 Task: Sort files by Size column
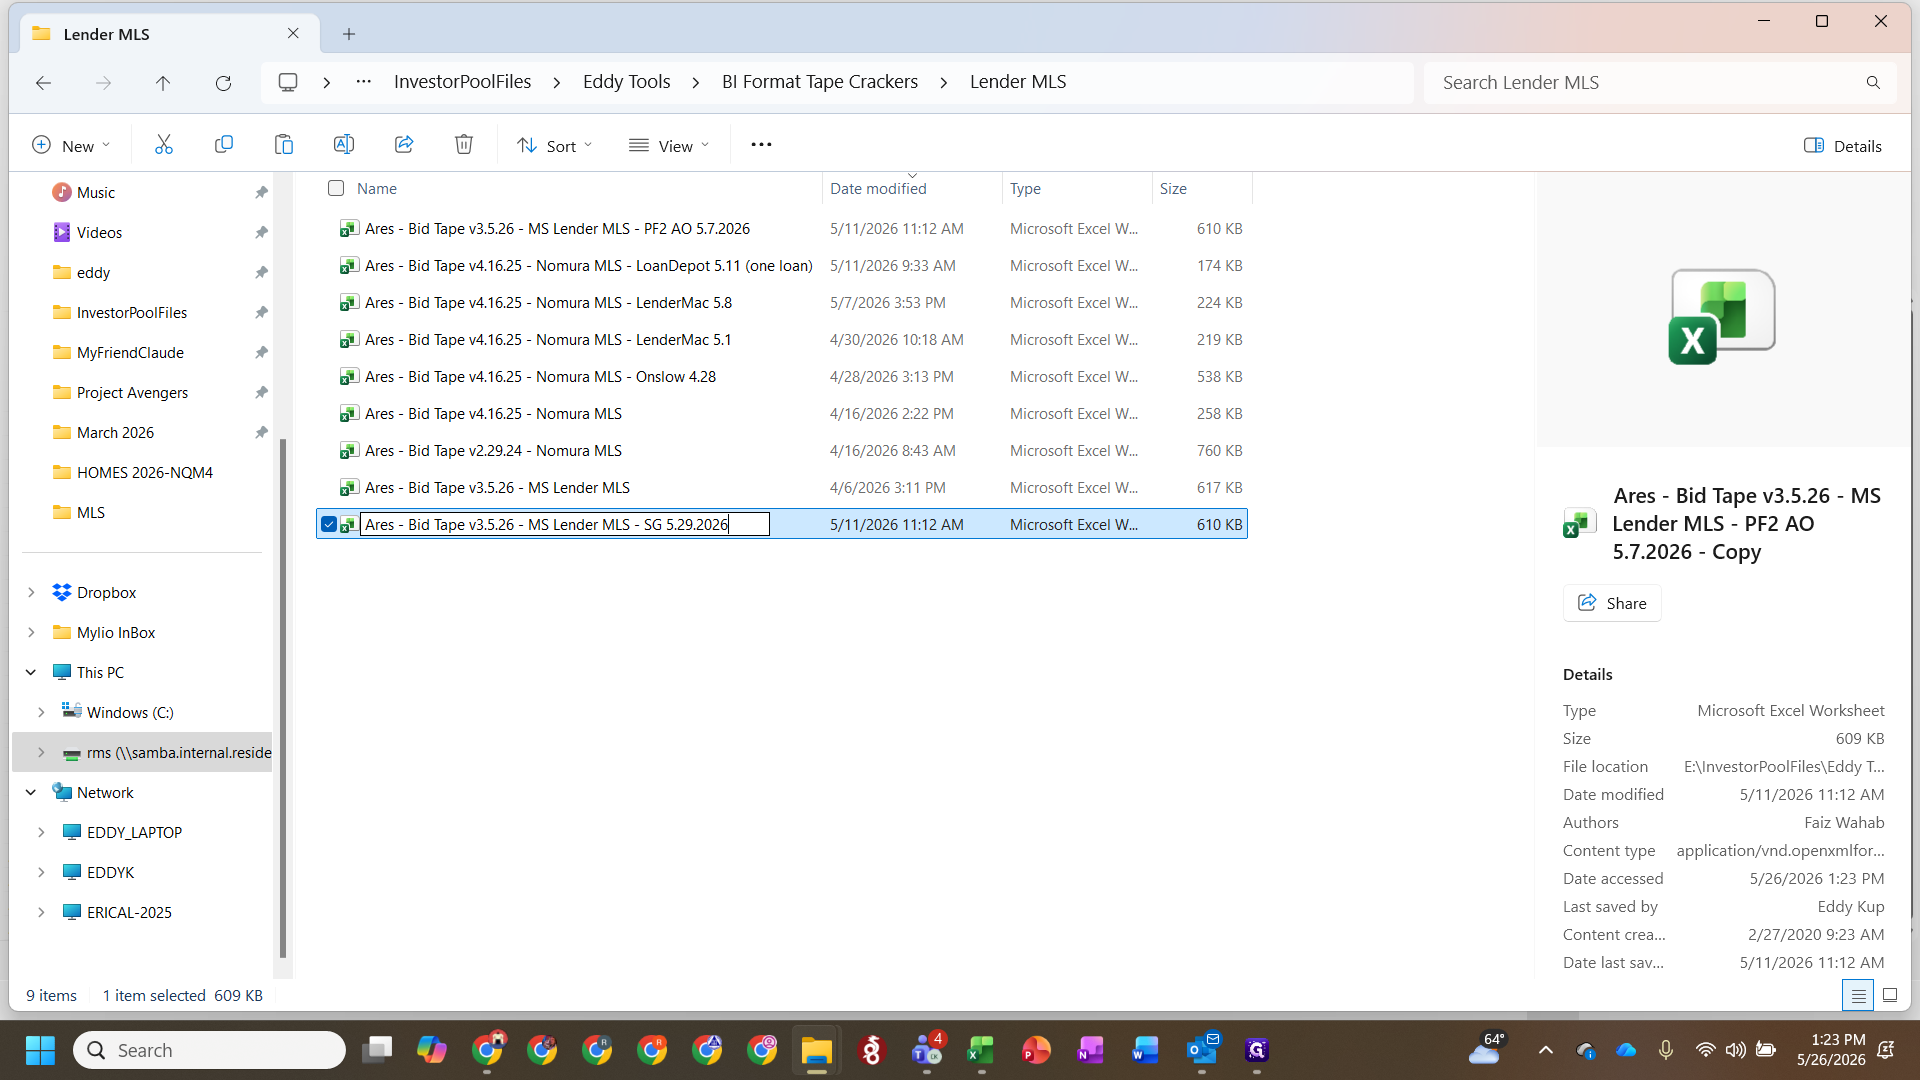[x=1173, y=188]
